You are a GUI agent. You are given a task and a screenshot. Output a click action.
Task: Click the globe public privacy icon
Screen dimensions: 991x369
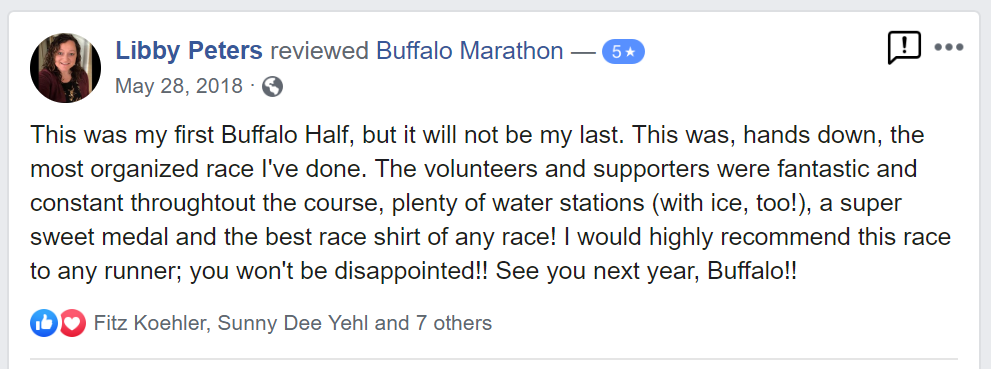272,87
